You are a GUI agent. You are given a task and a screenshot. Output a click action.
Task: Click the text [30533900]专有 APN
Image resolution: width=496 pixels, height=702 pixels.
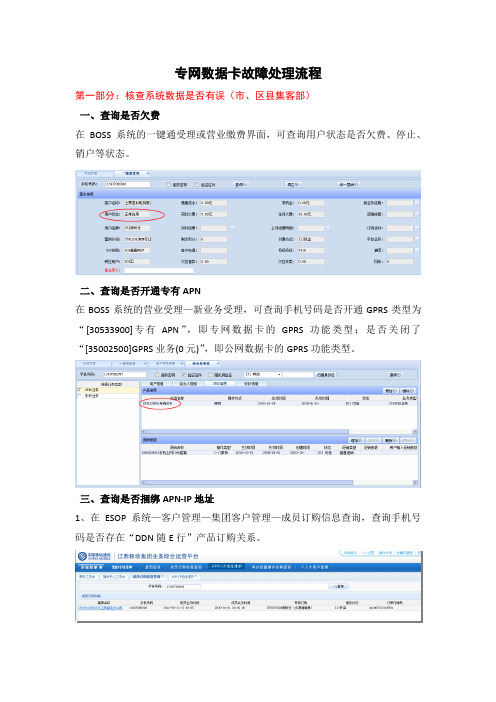[x=132, y=330]
